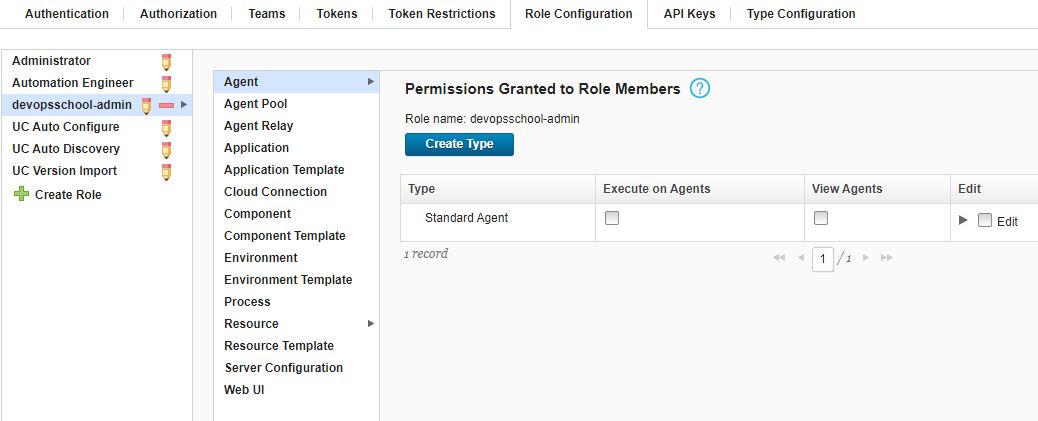
Task: Click pencil icon beside UC Auto Discovery
Action: point(166,149)
